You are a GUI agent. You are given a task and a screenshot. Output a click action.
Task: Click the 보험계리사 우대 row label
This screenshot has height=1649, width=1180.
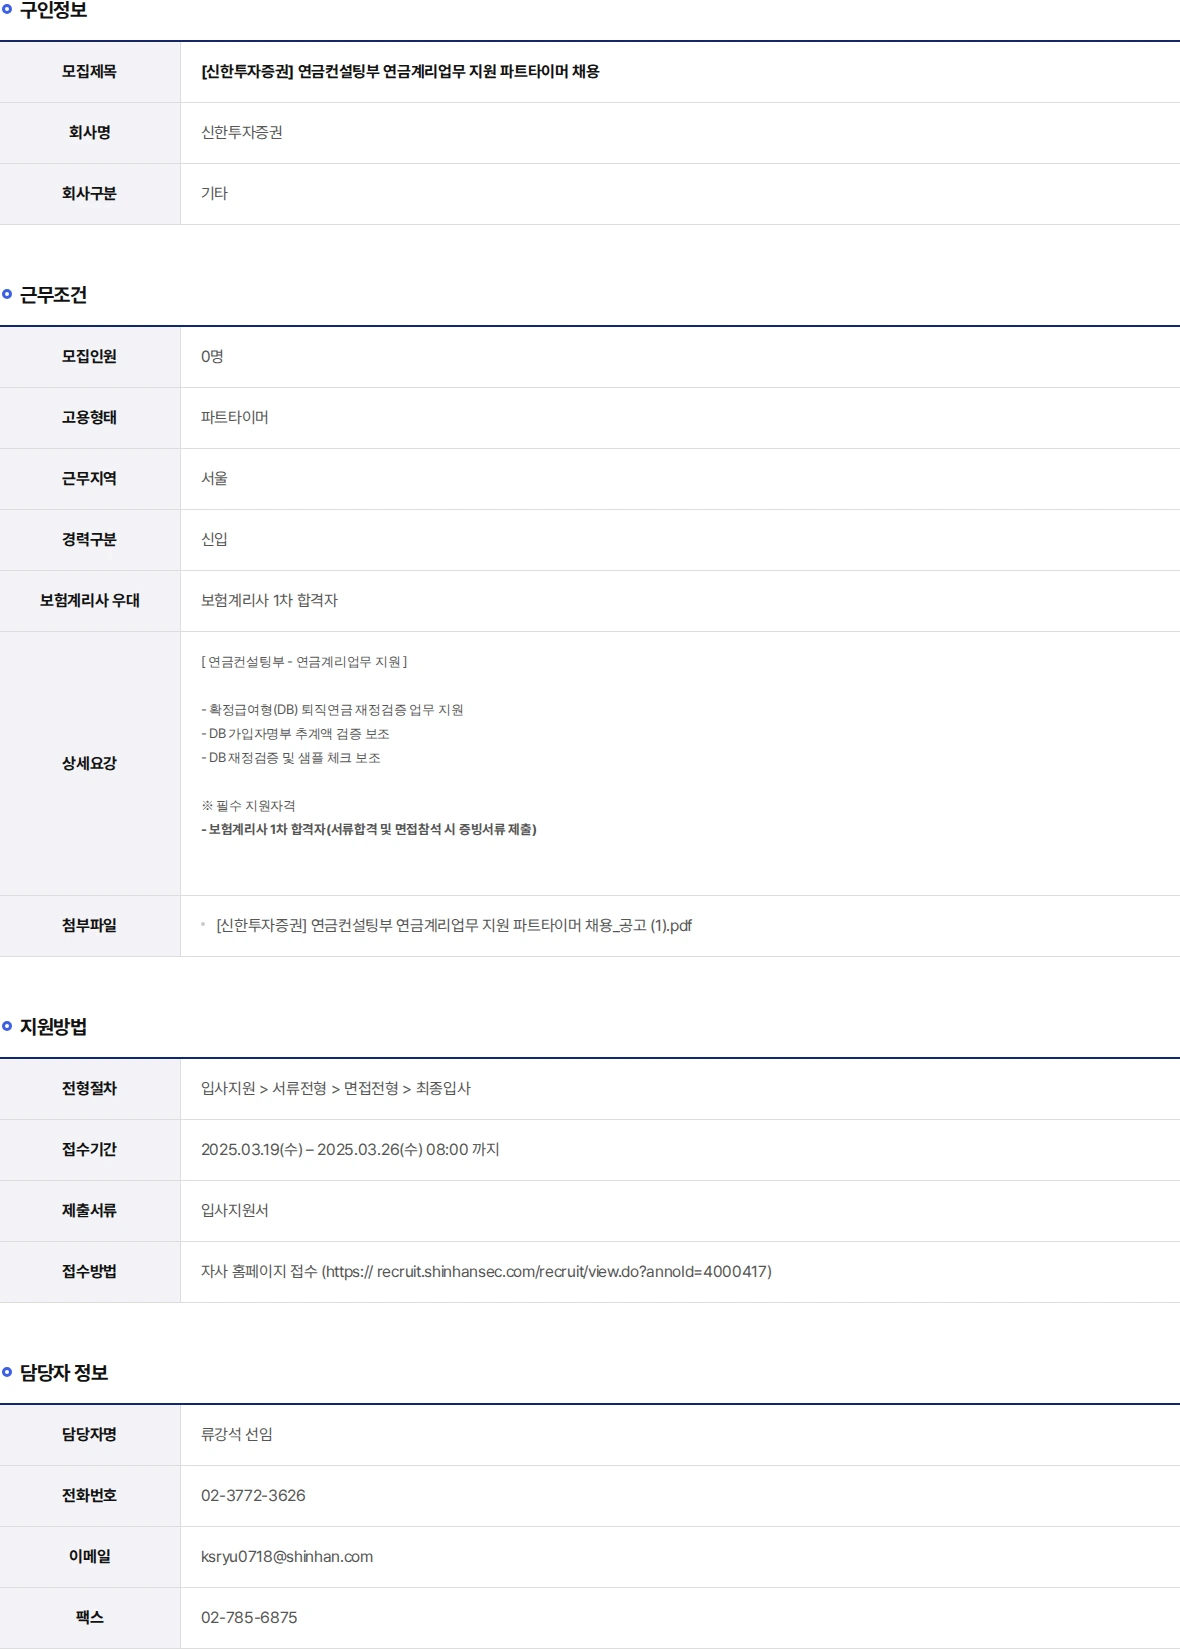[90, 601]
